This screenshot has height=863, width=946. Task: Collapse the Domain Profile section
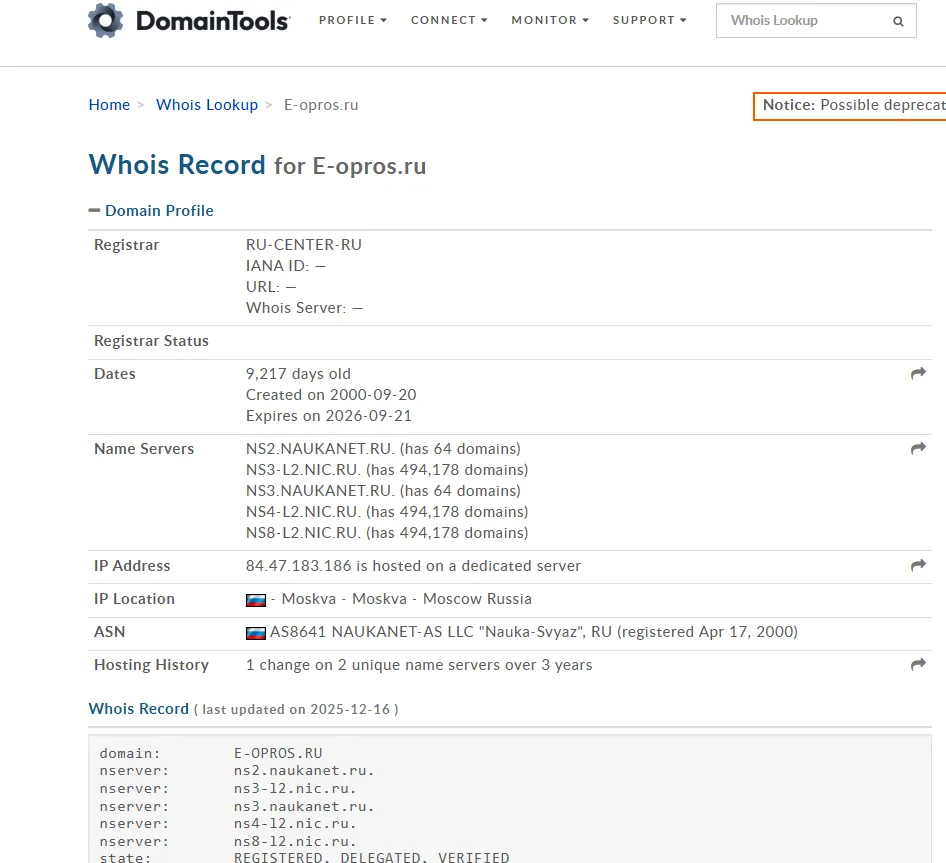[x=94, y=211]
